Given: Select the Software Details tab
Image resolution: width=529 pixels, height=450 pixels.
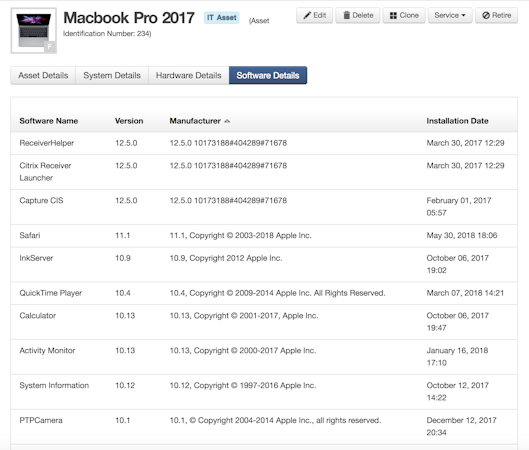Looking at the screenshot, I should click(x=268, y=75).
